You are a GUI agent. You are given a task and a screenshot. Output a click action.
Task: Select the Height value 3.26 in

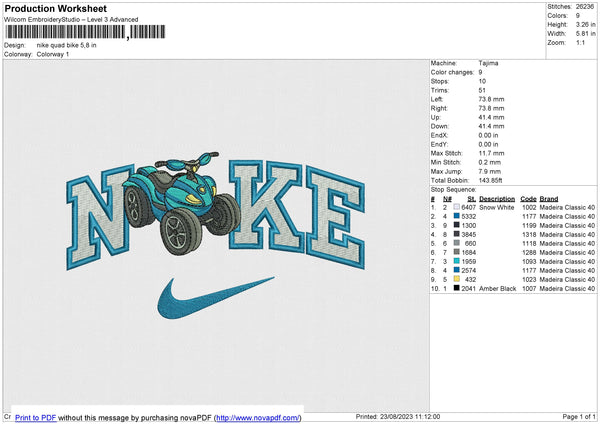[x=585, y=24]
